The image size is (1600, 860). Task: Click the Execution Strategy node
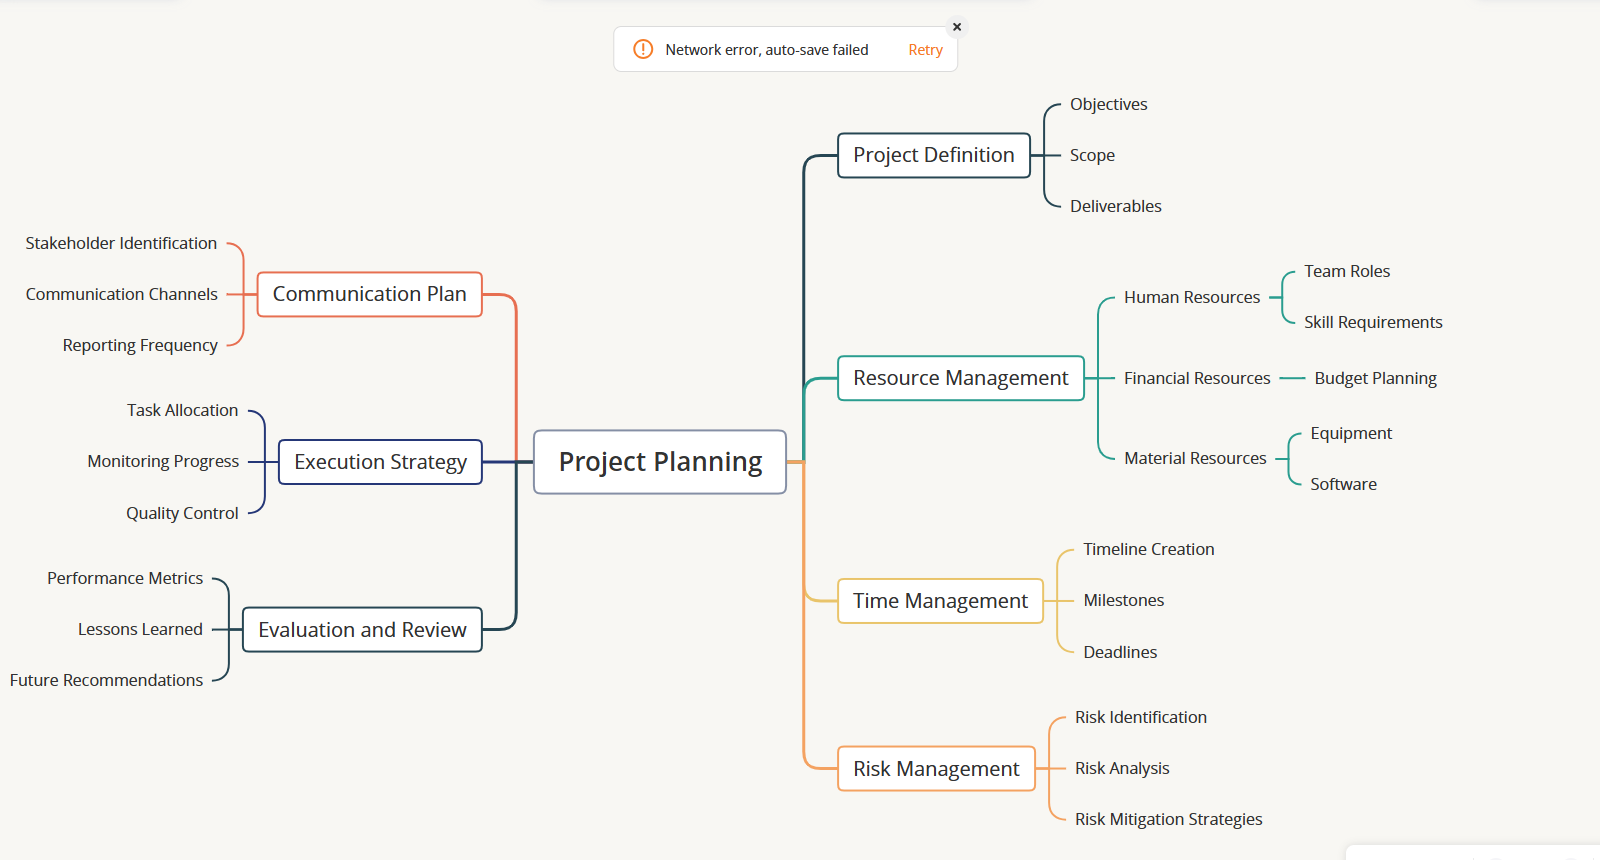point(380,462)
